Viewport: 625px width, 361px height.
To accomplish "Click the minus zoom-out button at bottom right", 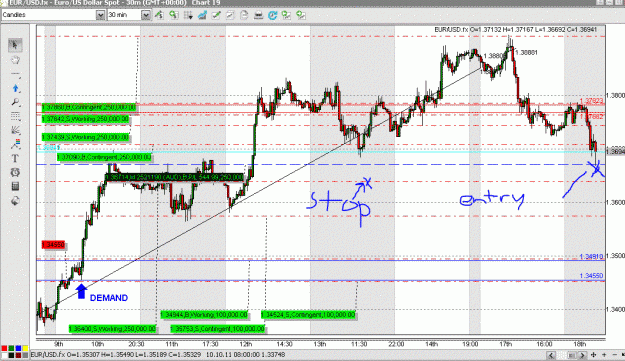I will coord(614,355).
